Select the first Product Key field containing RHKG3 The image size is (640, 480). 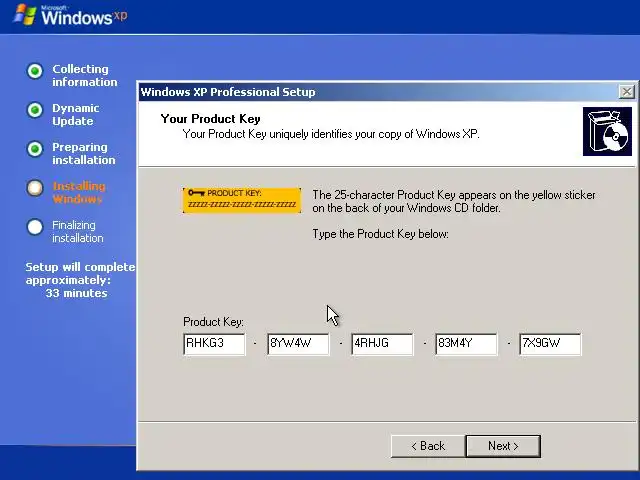pyautogui.click(x=214, y=344)
